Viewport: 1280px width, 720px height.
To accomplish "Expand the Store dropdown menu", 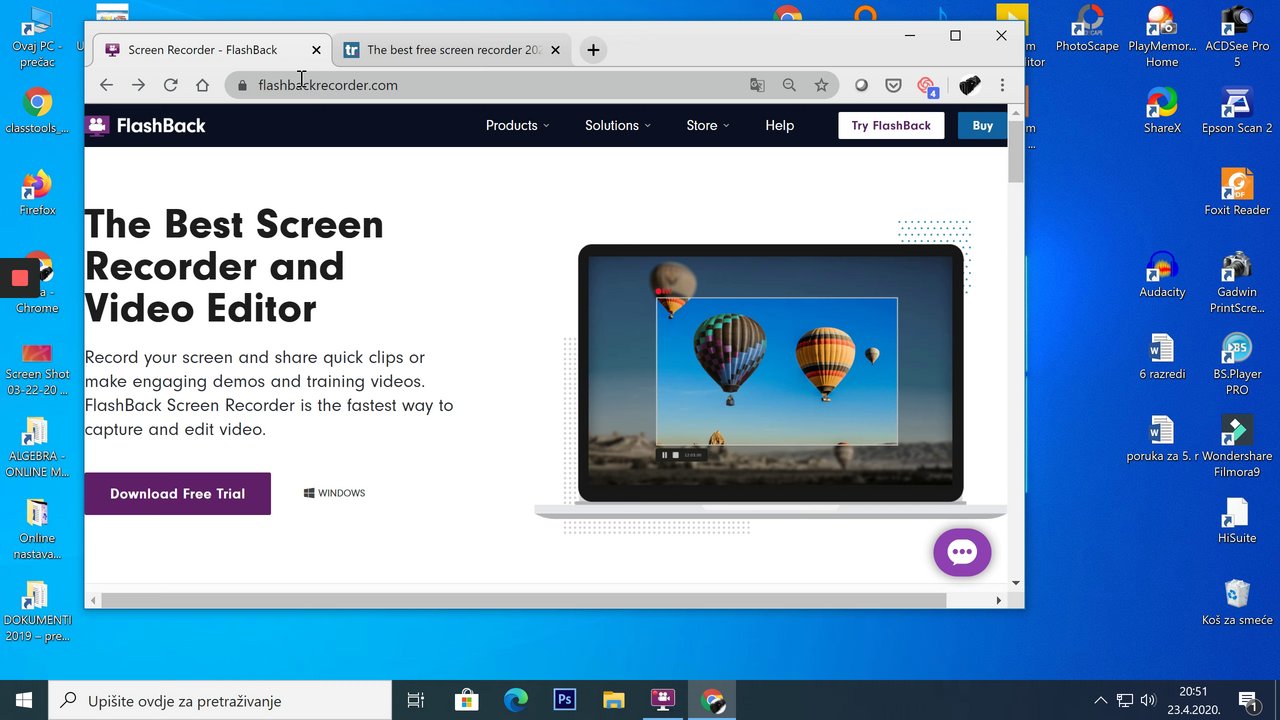I will (708, 125).
